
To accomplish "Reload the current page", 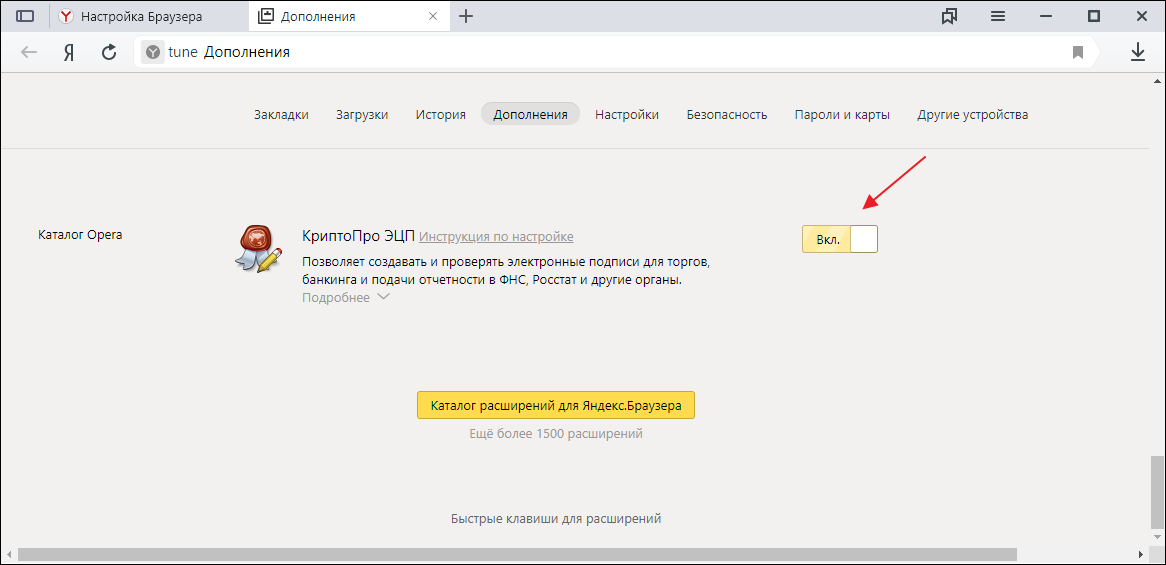I will click(109, 52).
